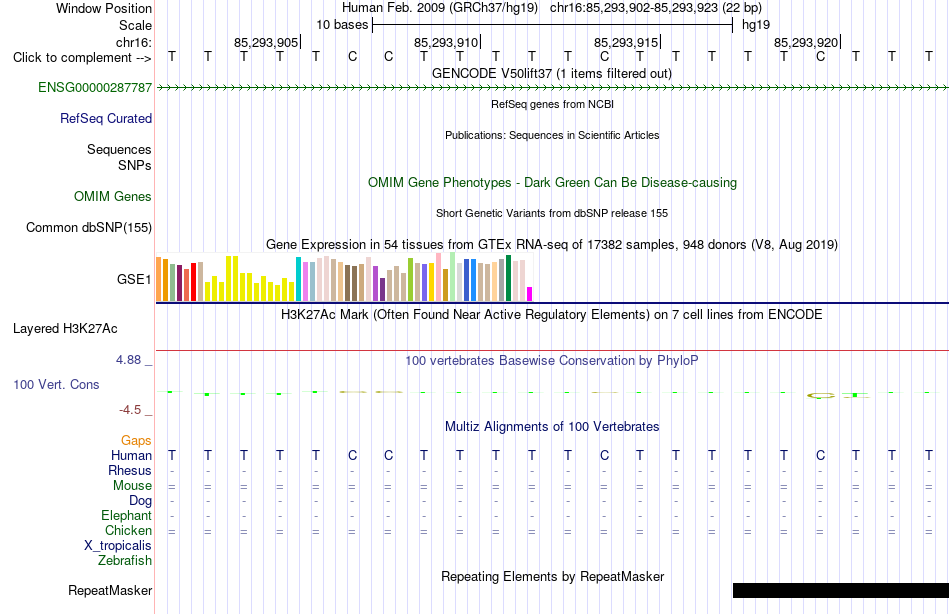This screenshot has height=614, width=950.
Task: Click the Human species label in Multiz
Action: 131,455
